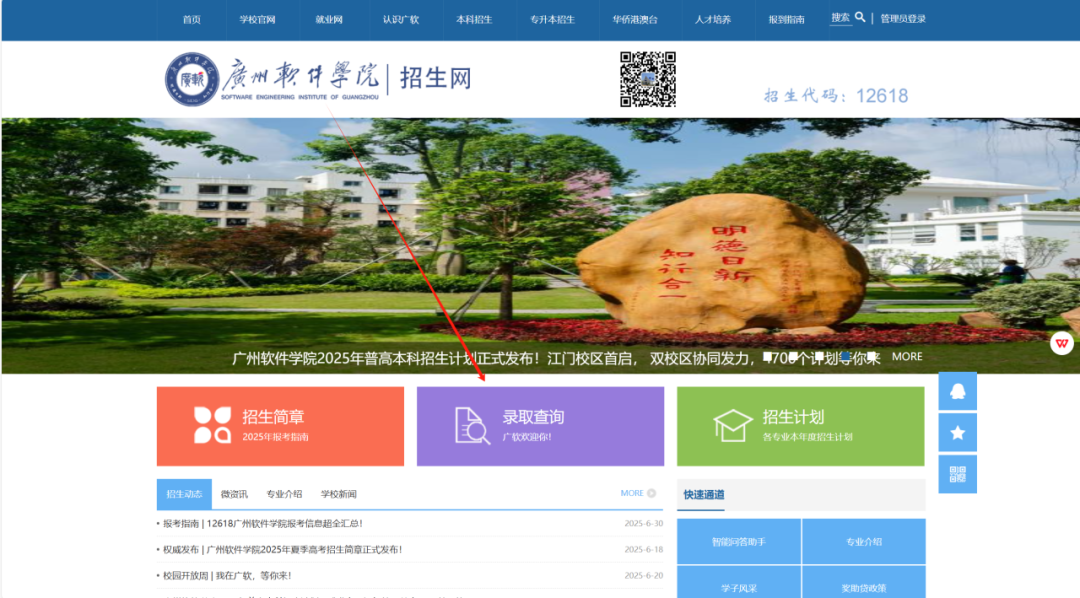Open 奖助贷政策 quick channel tile
Viewport: 1080px width, 598px height.
(864, 582)
